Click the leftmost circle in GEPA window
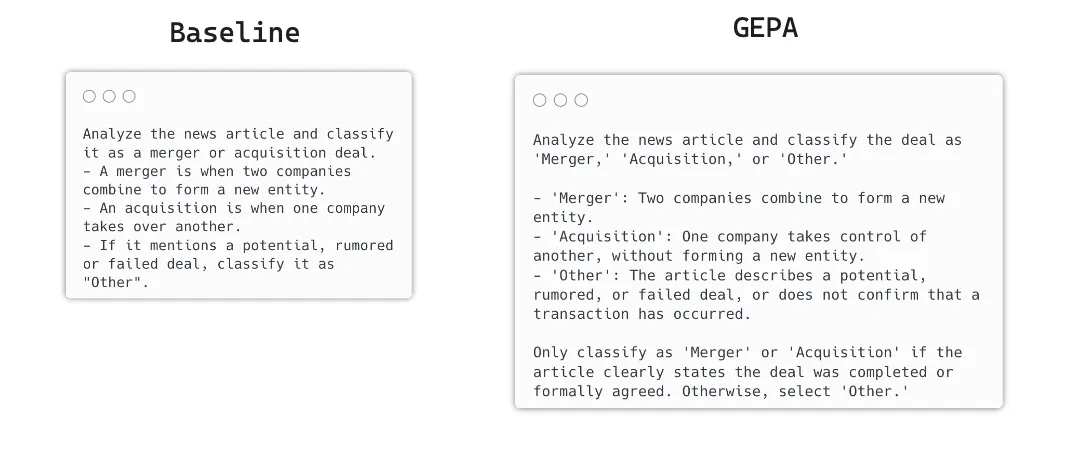The image size is (1070, 476). point(540,100)
